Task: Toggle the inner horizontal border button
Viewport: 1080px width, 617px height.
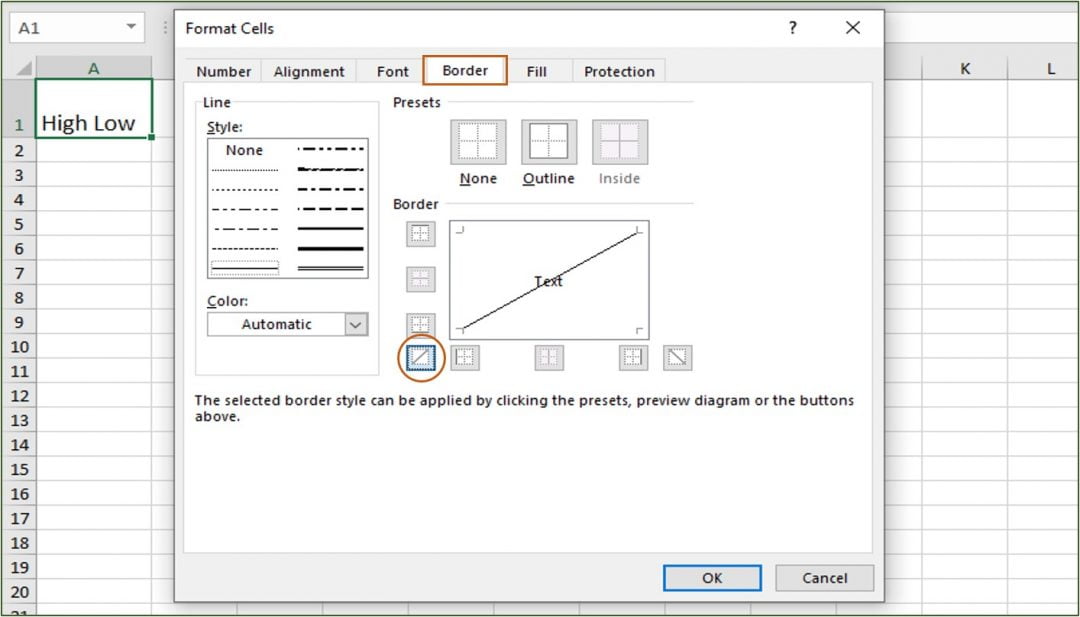Action: 420,279
